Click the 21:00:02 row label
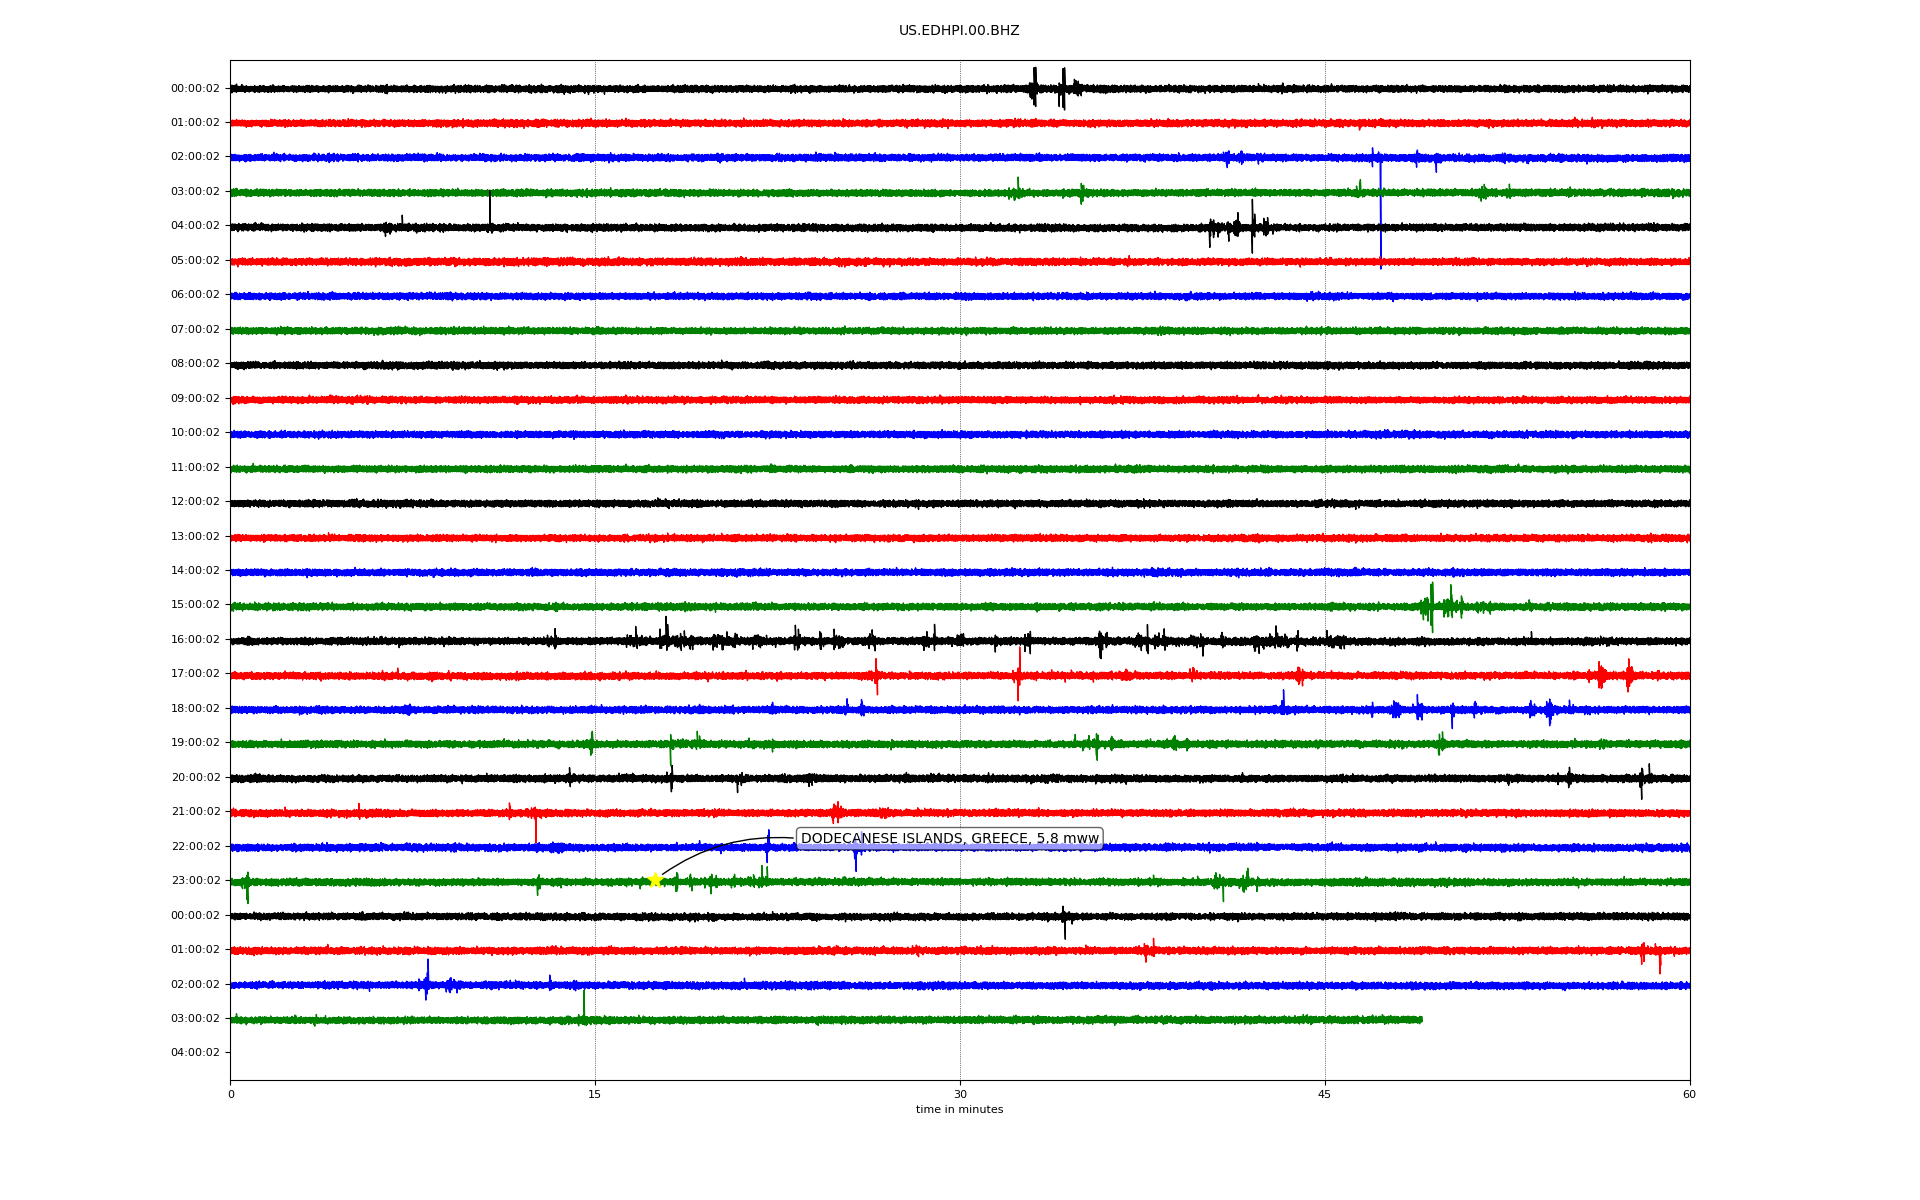 [x=195, y=812]
